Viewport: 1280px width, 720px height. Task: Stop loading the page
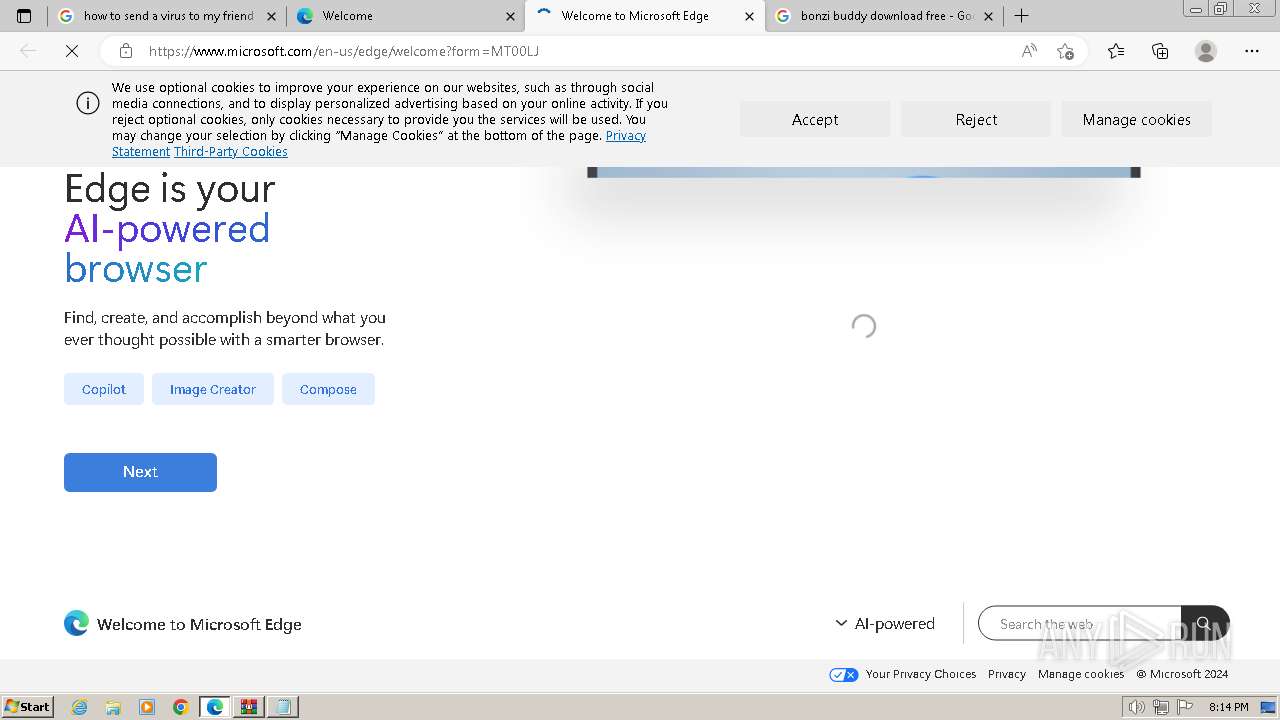(x=72, y=51)
